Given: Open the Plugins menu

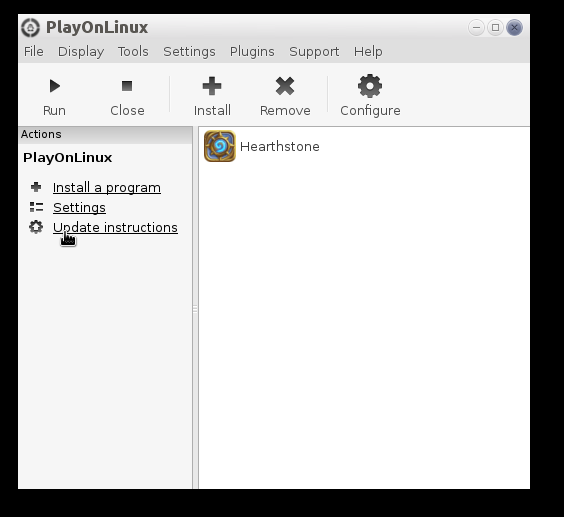Looking at the screenshot, I should tap(252, 52).
